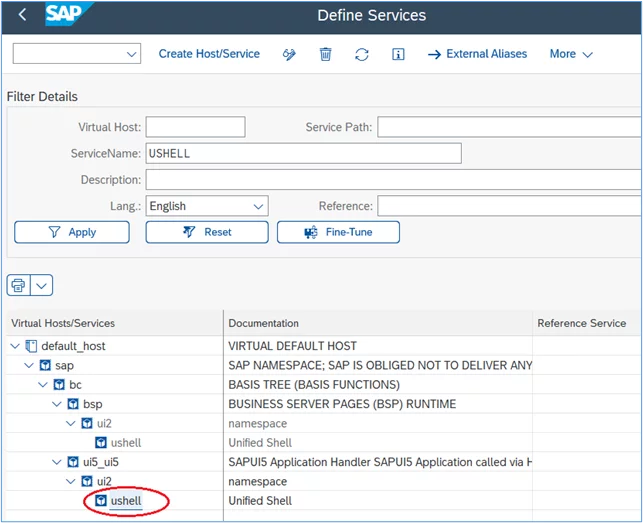Image resolution: width=643 pixels, height=523 pixels.
Task: Open Fine-Tune filter options
Action: pyautogui.click(x=338, y=232)
